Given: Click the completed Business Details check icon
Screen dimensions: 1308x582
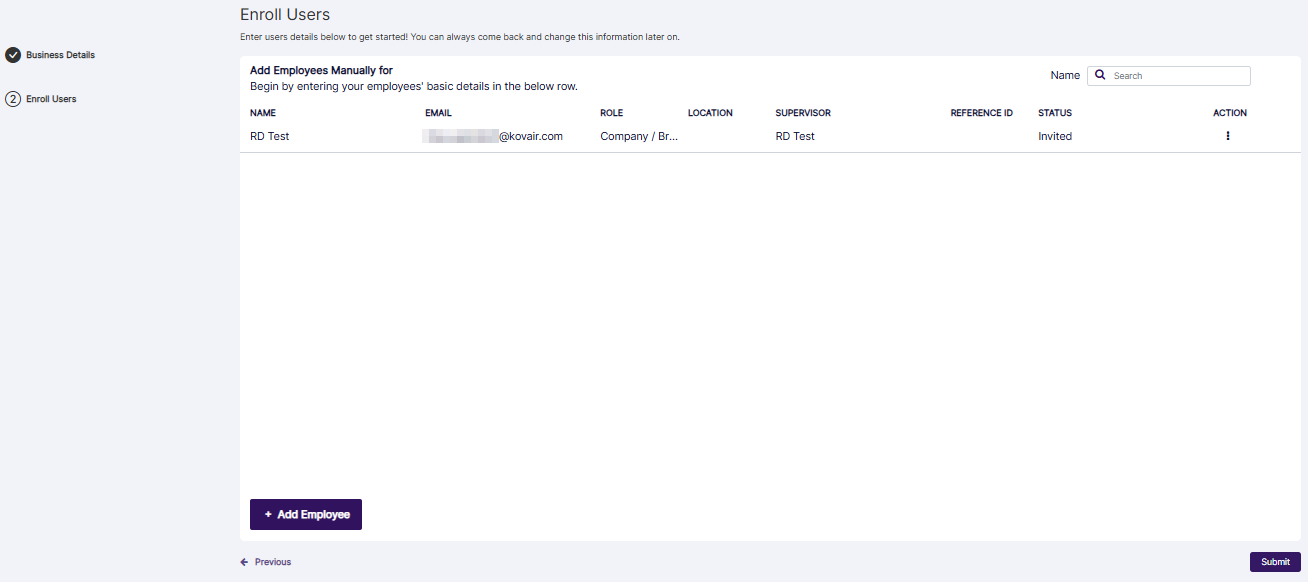Looking at the screenshot, I should point(13,55).
